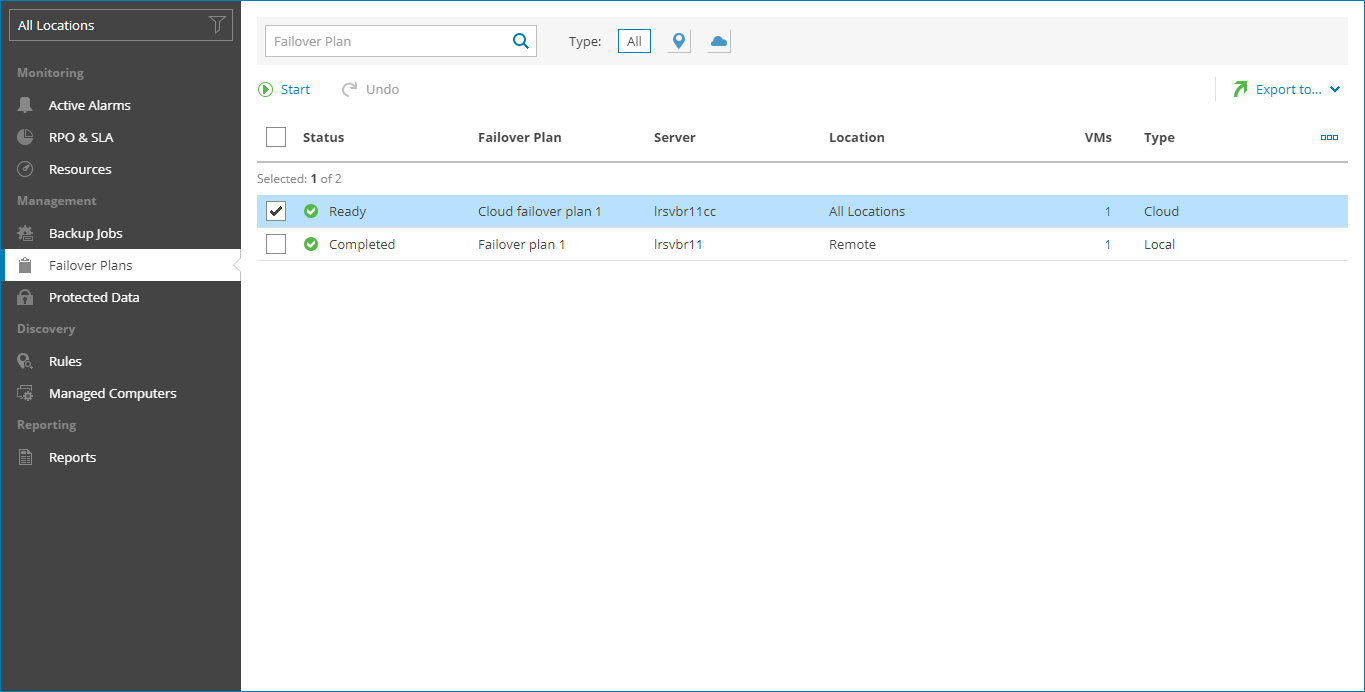Image resolution: width=1365 pixels, height=692 pixels.
Task: Filter by local type pin icon
Action: (x=679, y=41)
